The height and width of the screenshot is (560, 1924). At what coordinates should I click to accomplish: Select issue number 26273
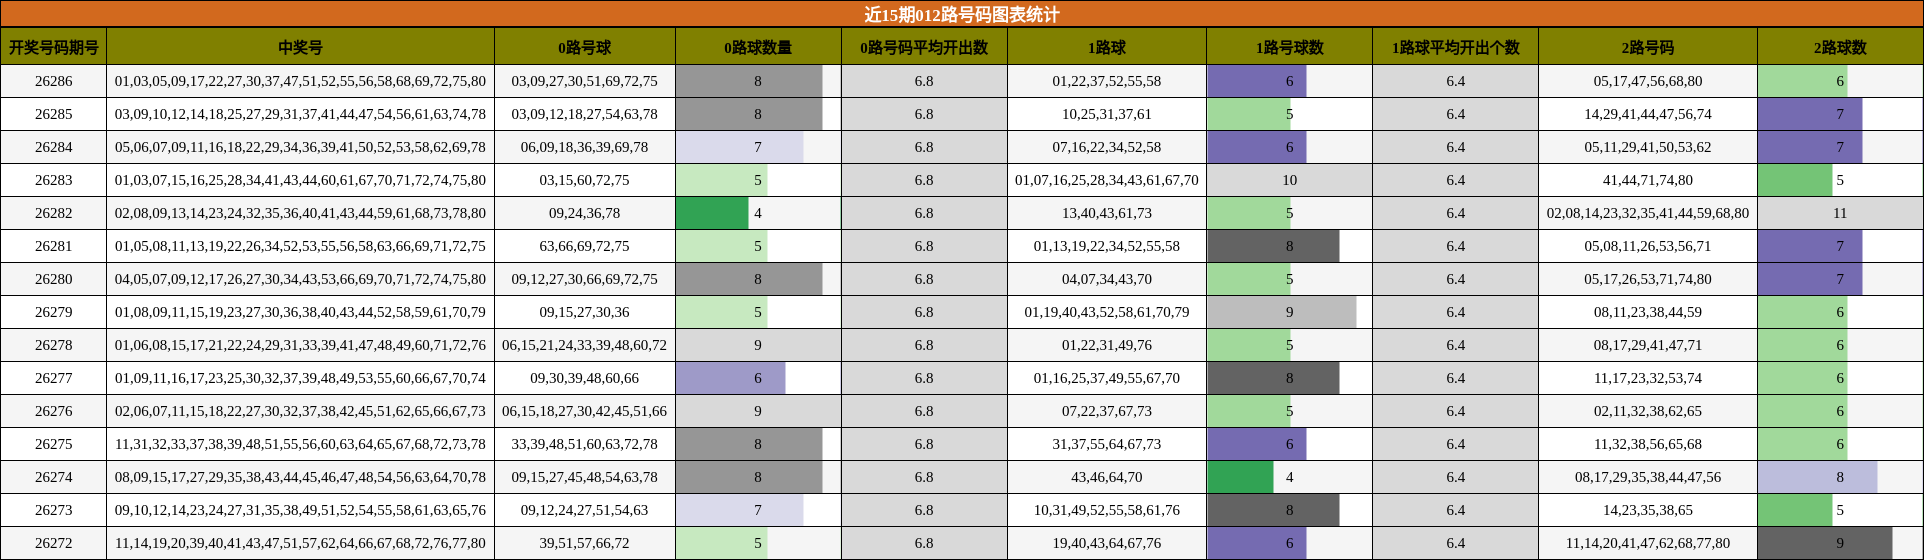53,510
